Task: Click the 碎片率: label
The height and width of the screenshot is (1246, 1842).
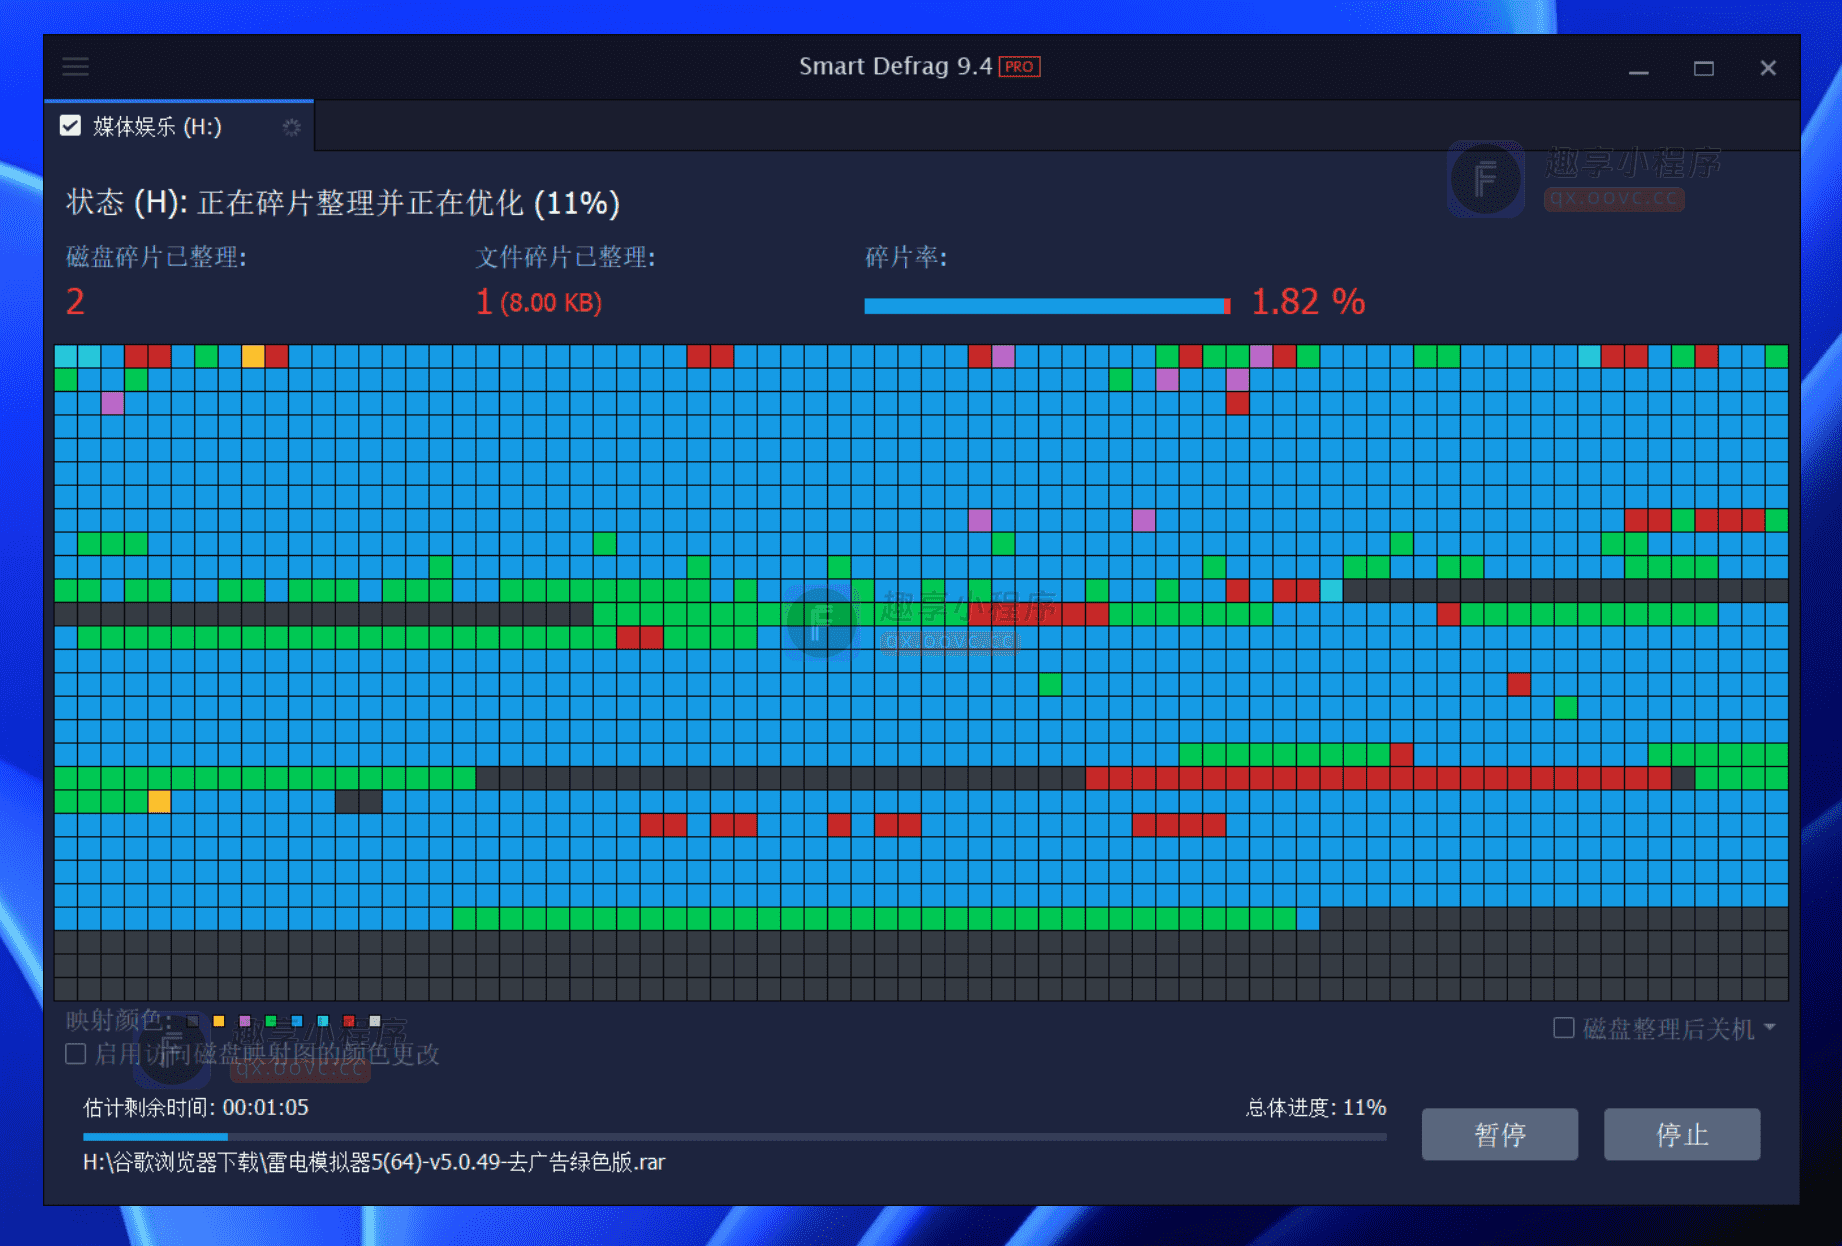Action: coord(906,257)
